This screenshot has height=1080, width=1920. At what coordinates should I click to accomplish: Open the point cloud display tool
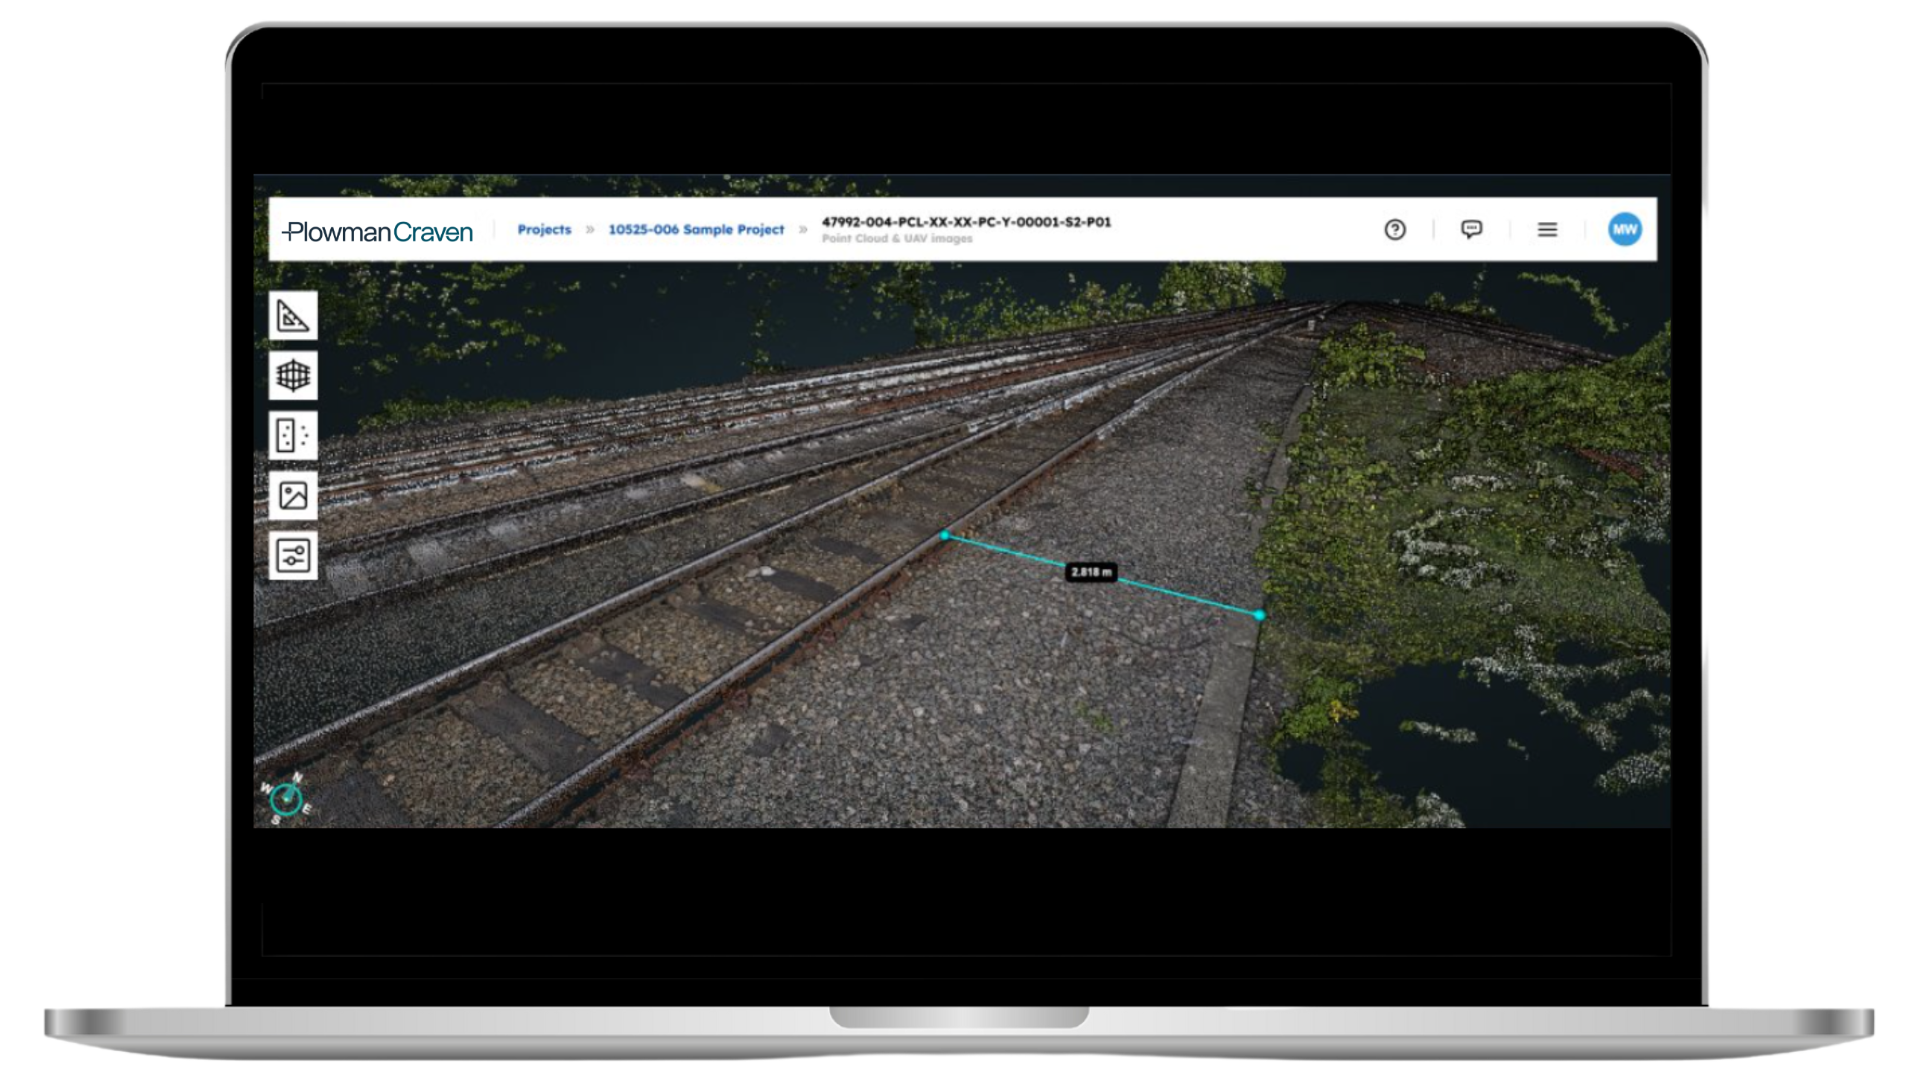point(293,435)
